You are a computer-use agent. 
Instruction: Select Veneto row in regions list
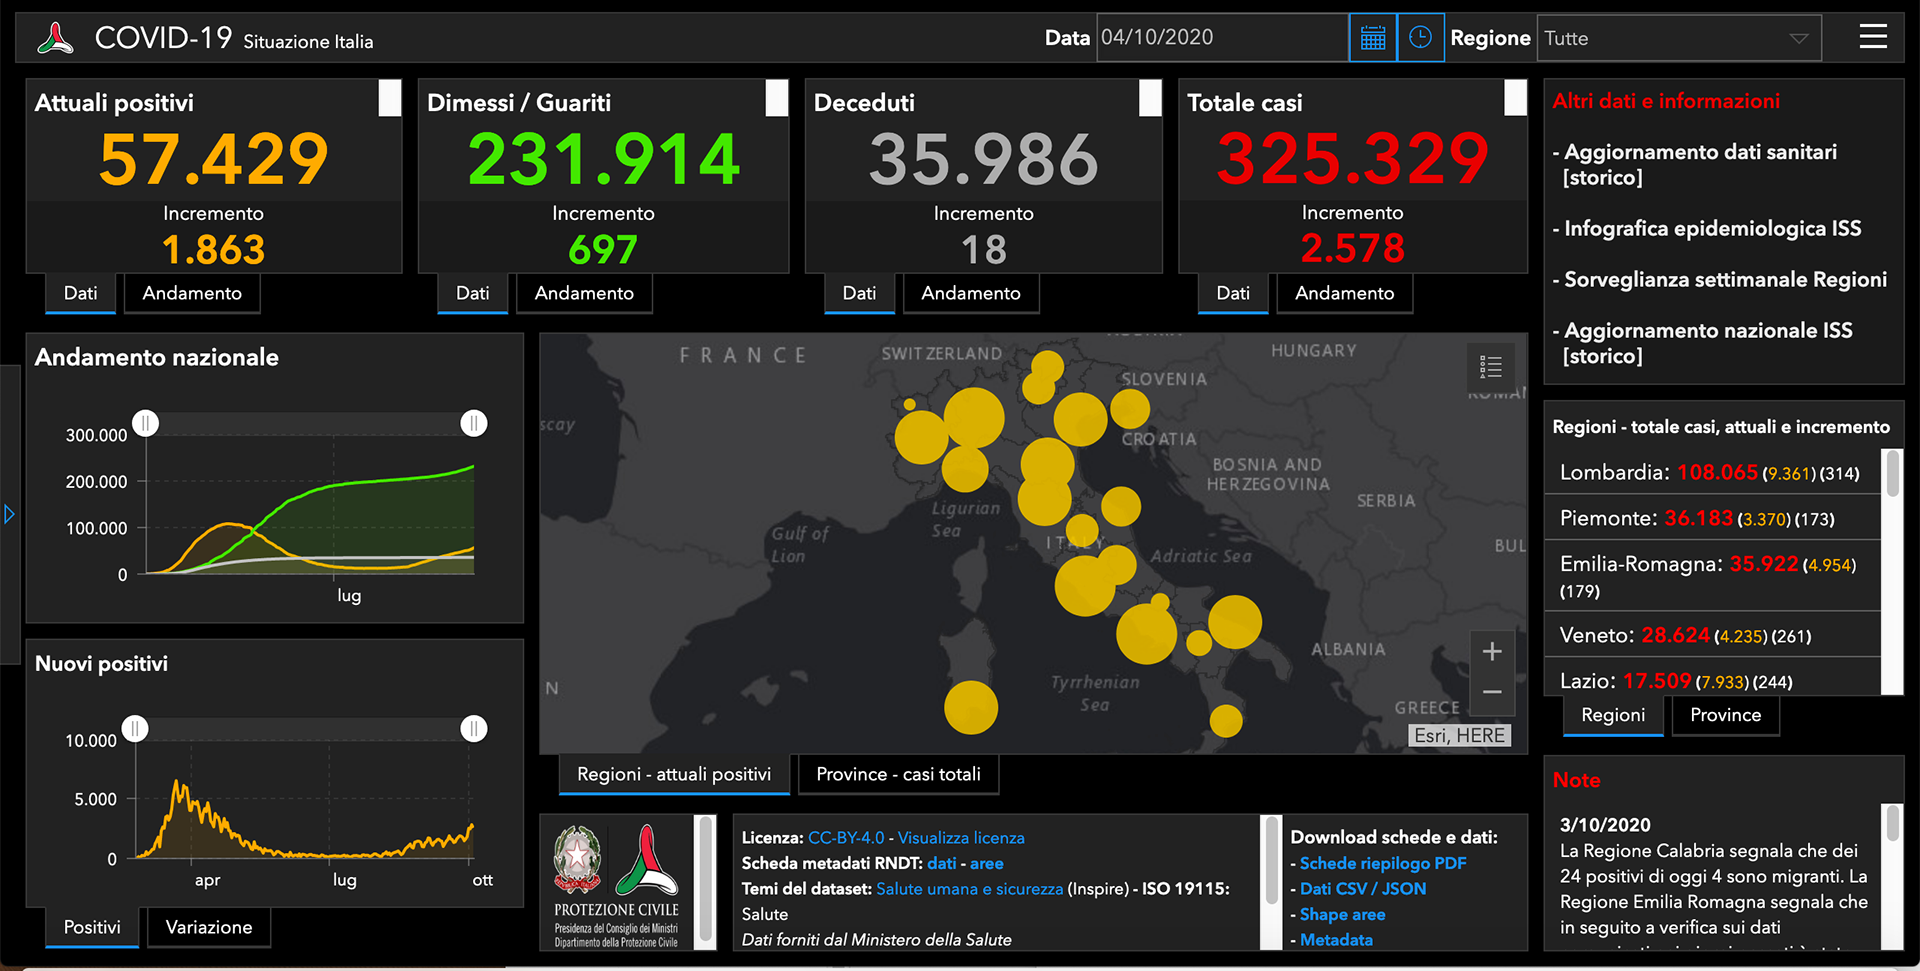pyautogui.click(x=1713, y=634)
